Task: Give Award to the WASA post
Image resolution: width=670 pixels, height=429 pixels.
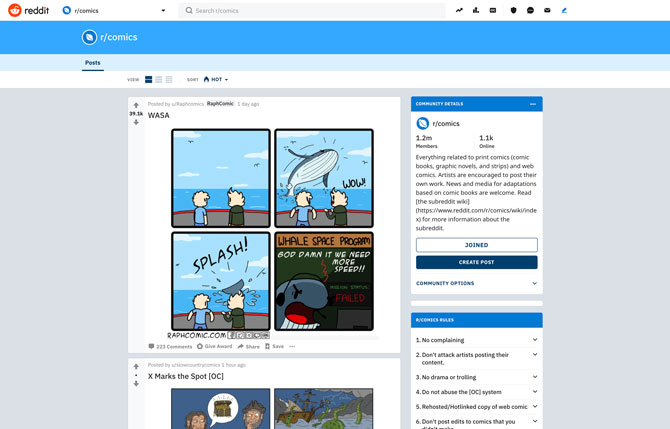Action: pos(215,347)
